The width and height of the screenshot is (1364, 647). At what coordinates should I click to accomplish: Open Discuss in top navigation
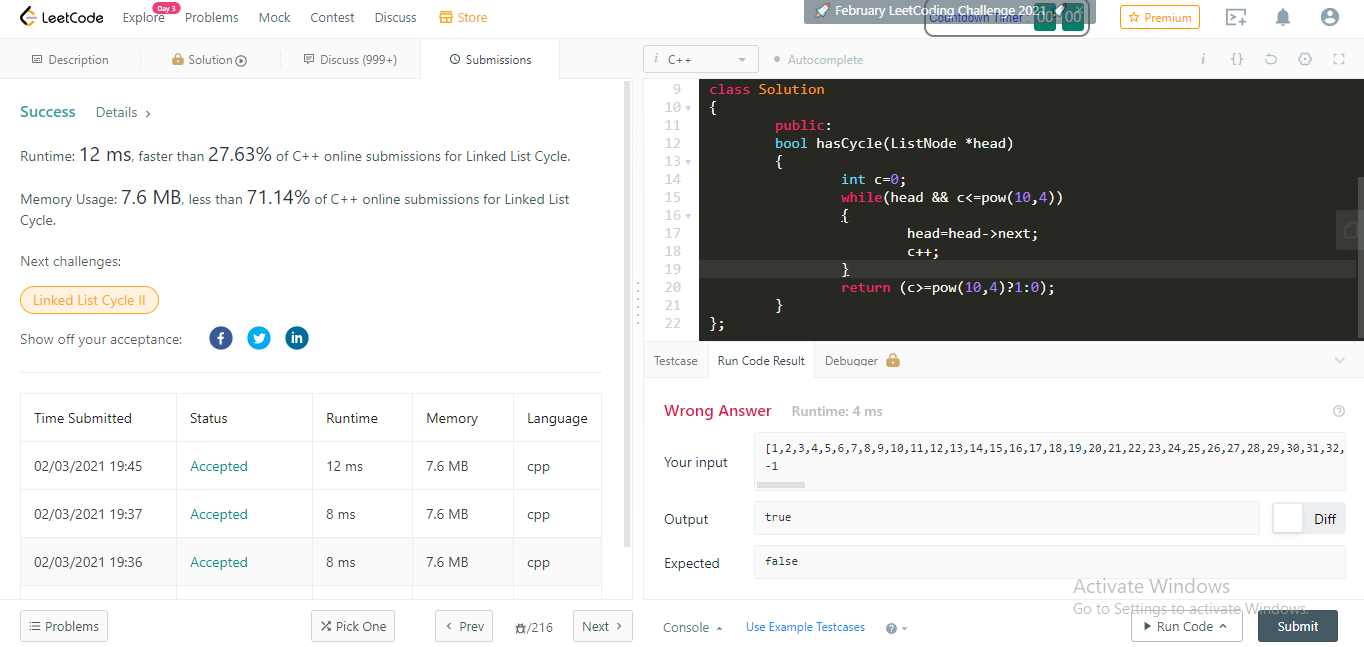(395, 17)
